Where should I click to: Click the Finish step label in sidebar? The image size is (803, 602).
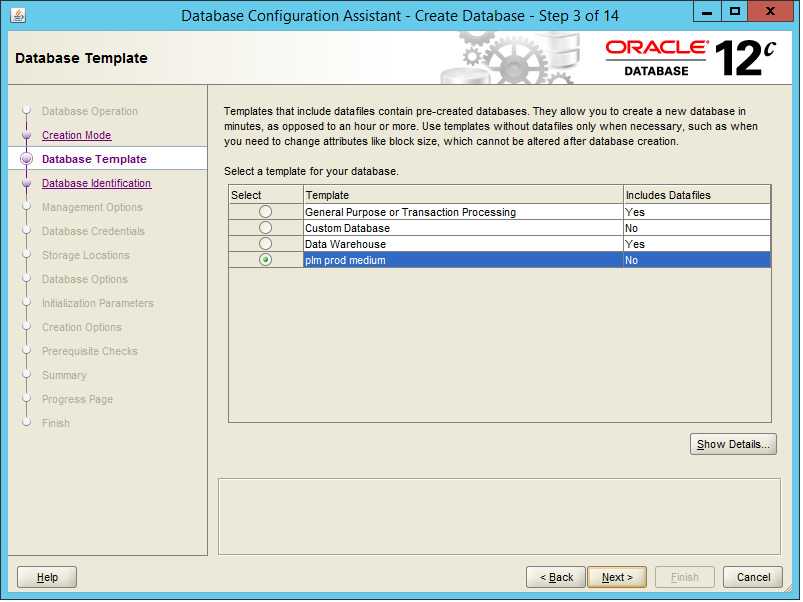tap(55, 423)
